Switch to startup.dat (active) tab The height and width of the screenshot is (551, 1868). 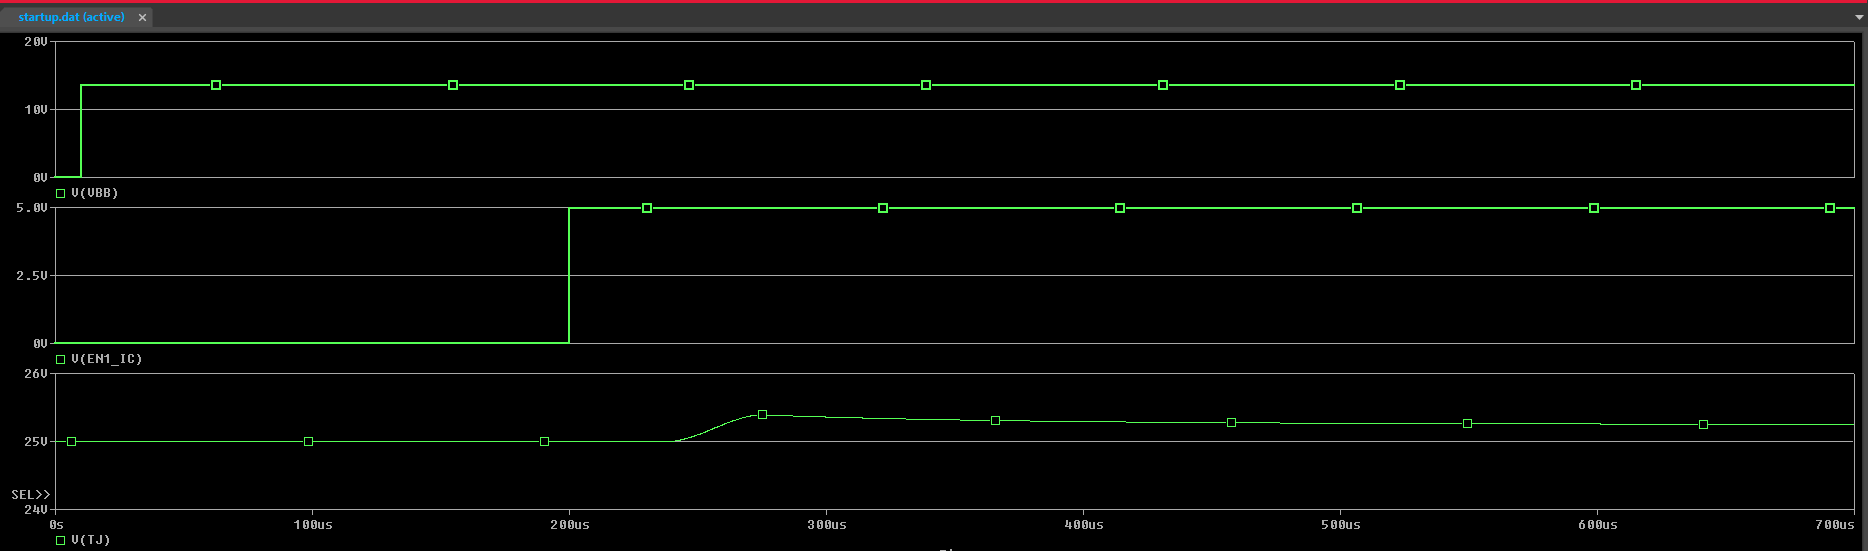71,17
